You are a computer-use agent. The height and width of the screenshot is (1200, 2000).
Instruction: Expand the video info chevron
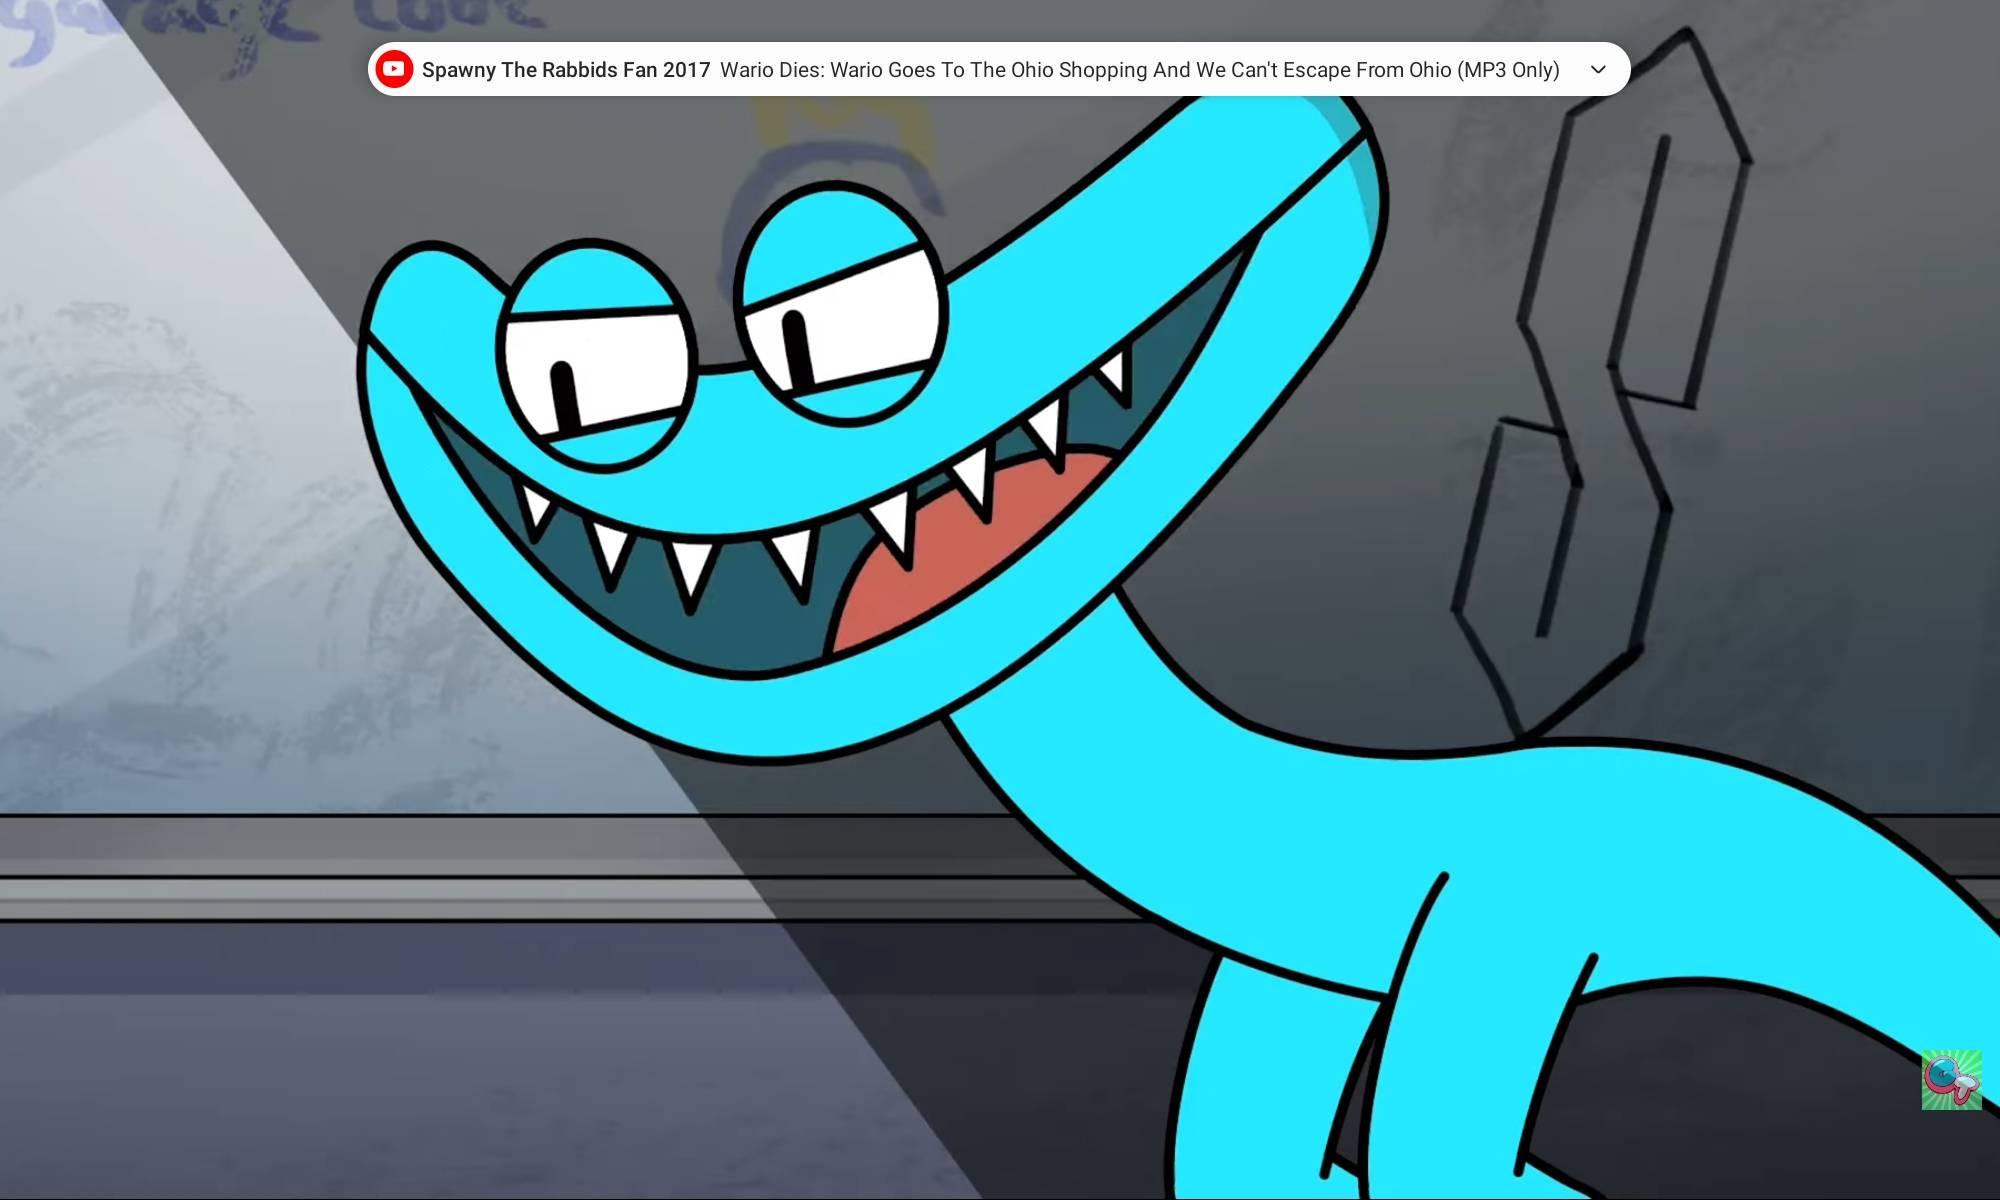coord(1598,69)
